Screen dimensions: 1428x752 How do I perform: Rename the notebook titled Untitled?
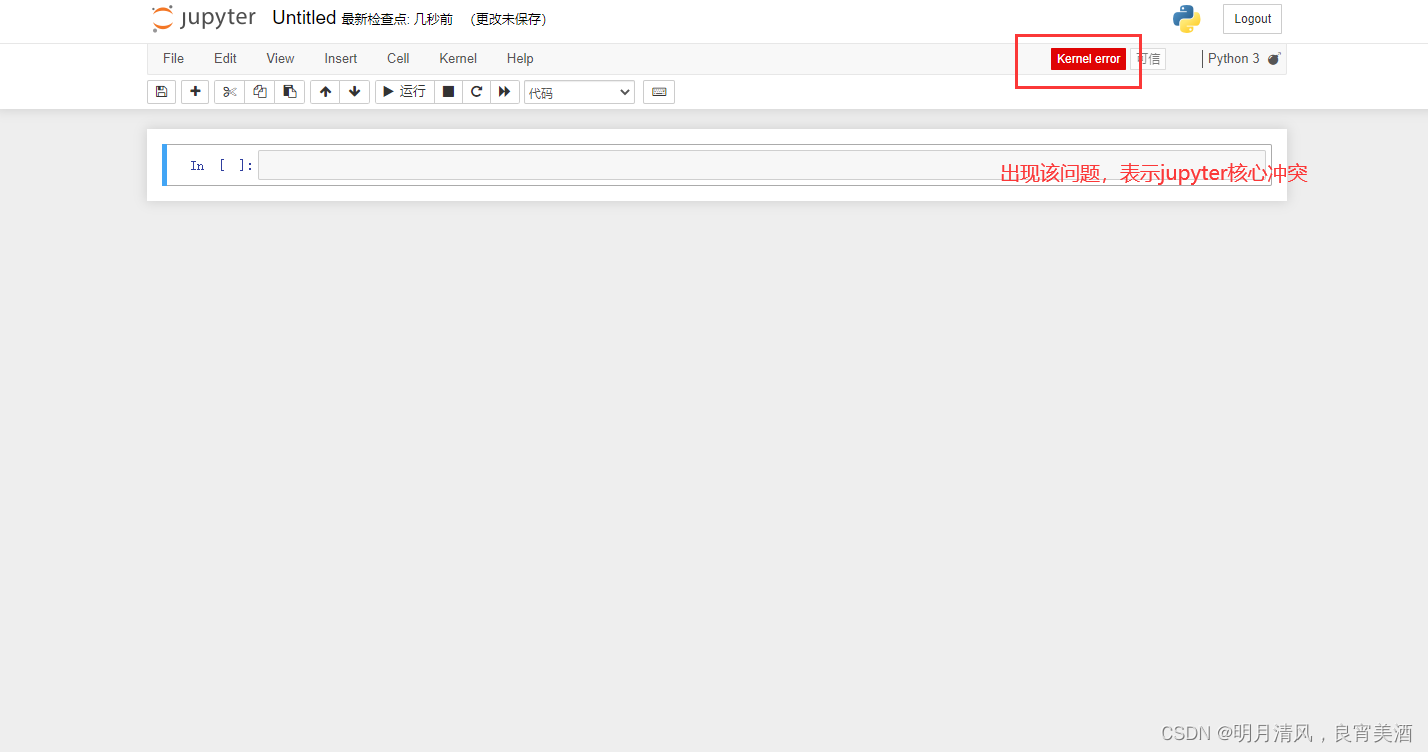(304, 18)
